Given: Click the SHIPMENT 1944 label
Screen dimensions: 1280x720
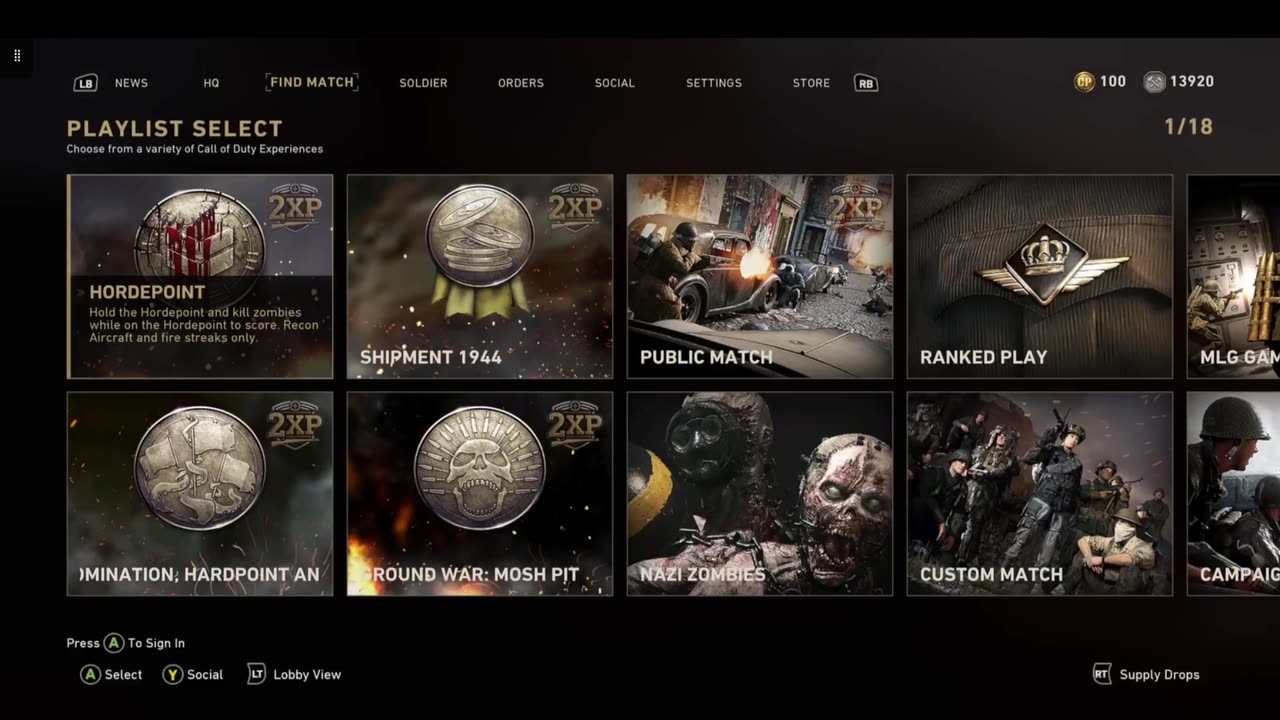Looking at the screenshot, I should coord(431,357).
